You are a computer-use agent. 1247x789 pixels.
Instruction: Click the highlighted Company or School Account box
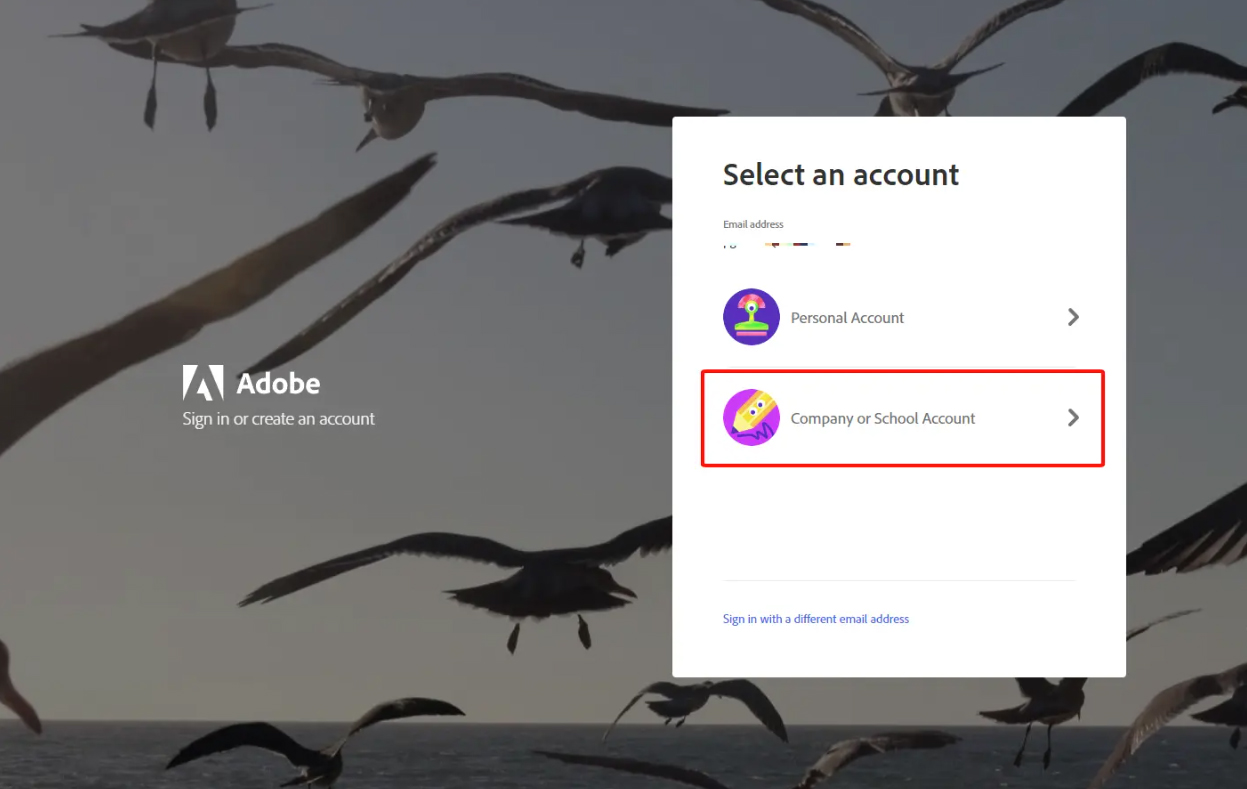[902, 418]
